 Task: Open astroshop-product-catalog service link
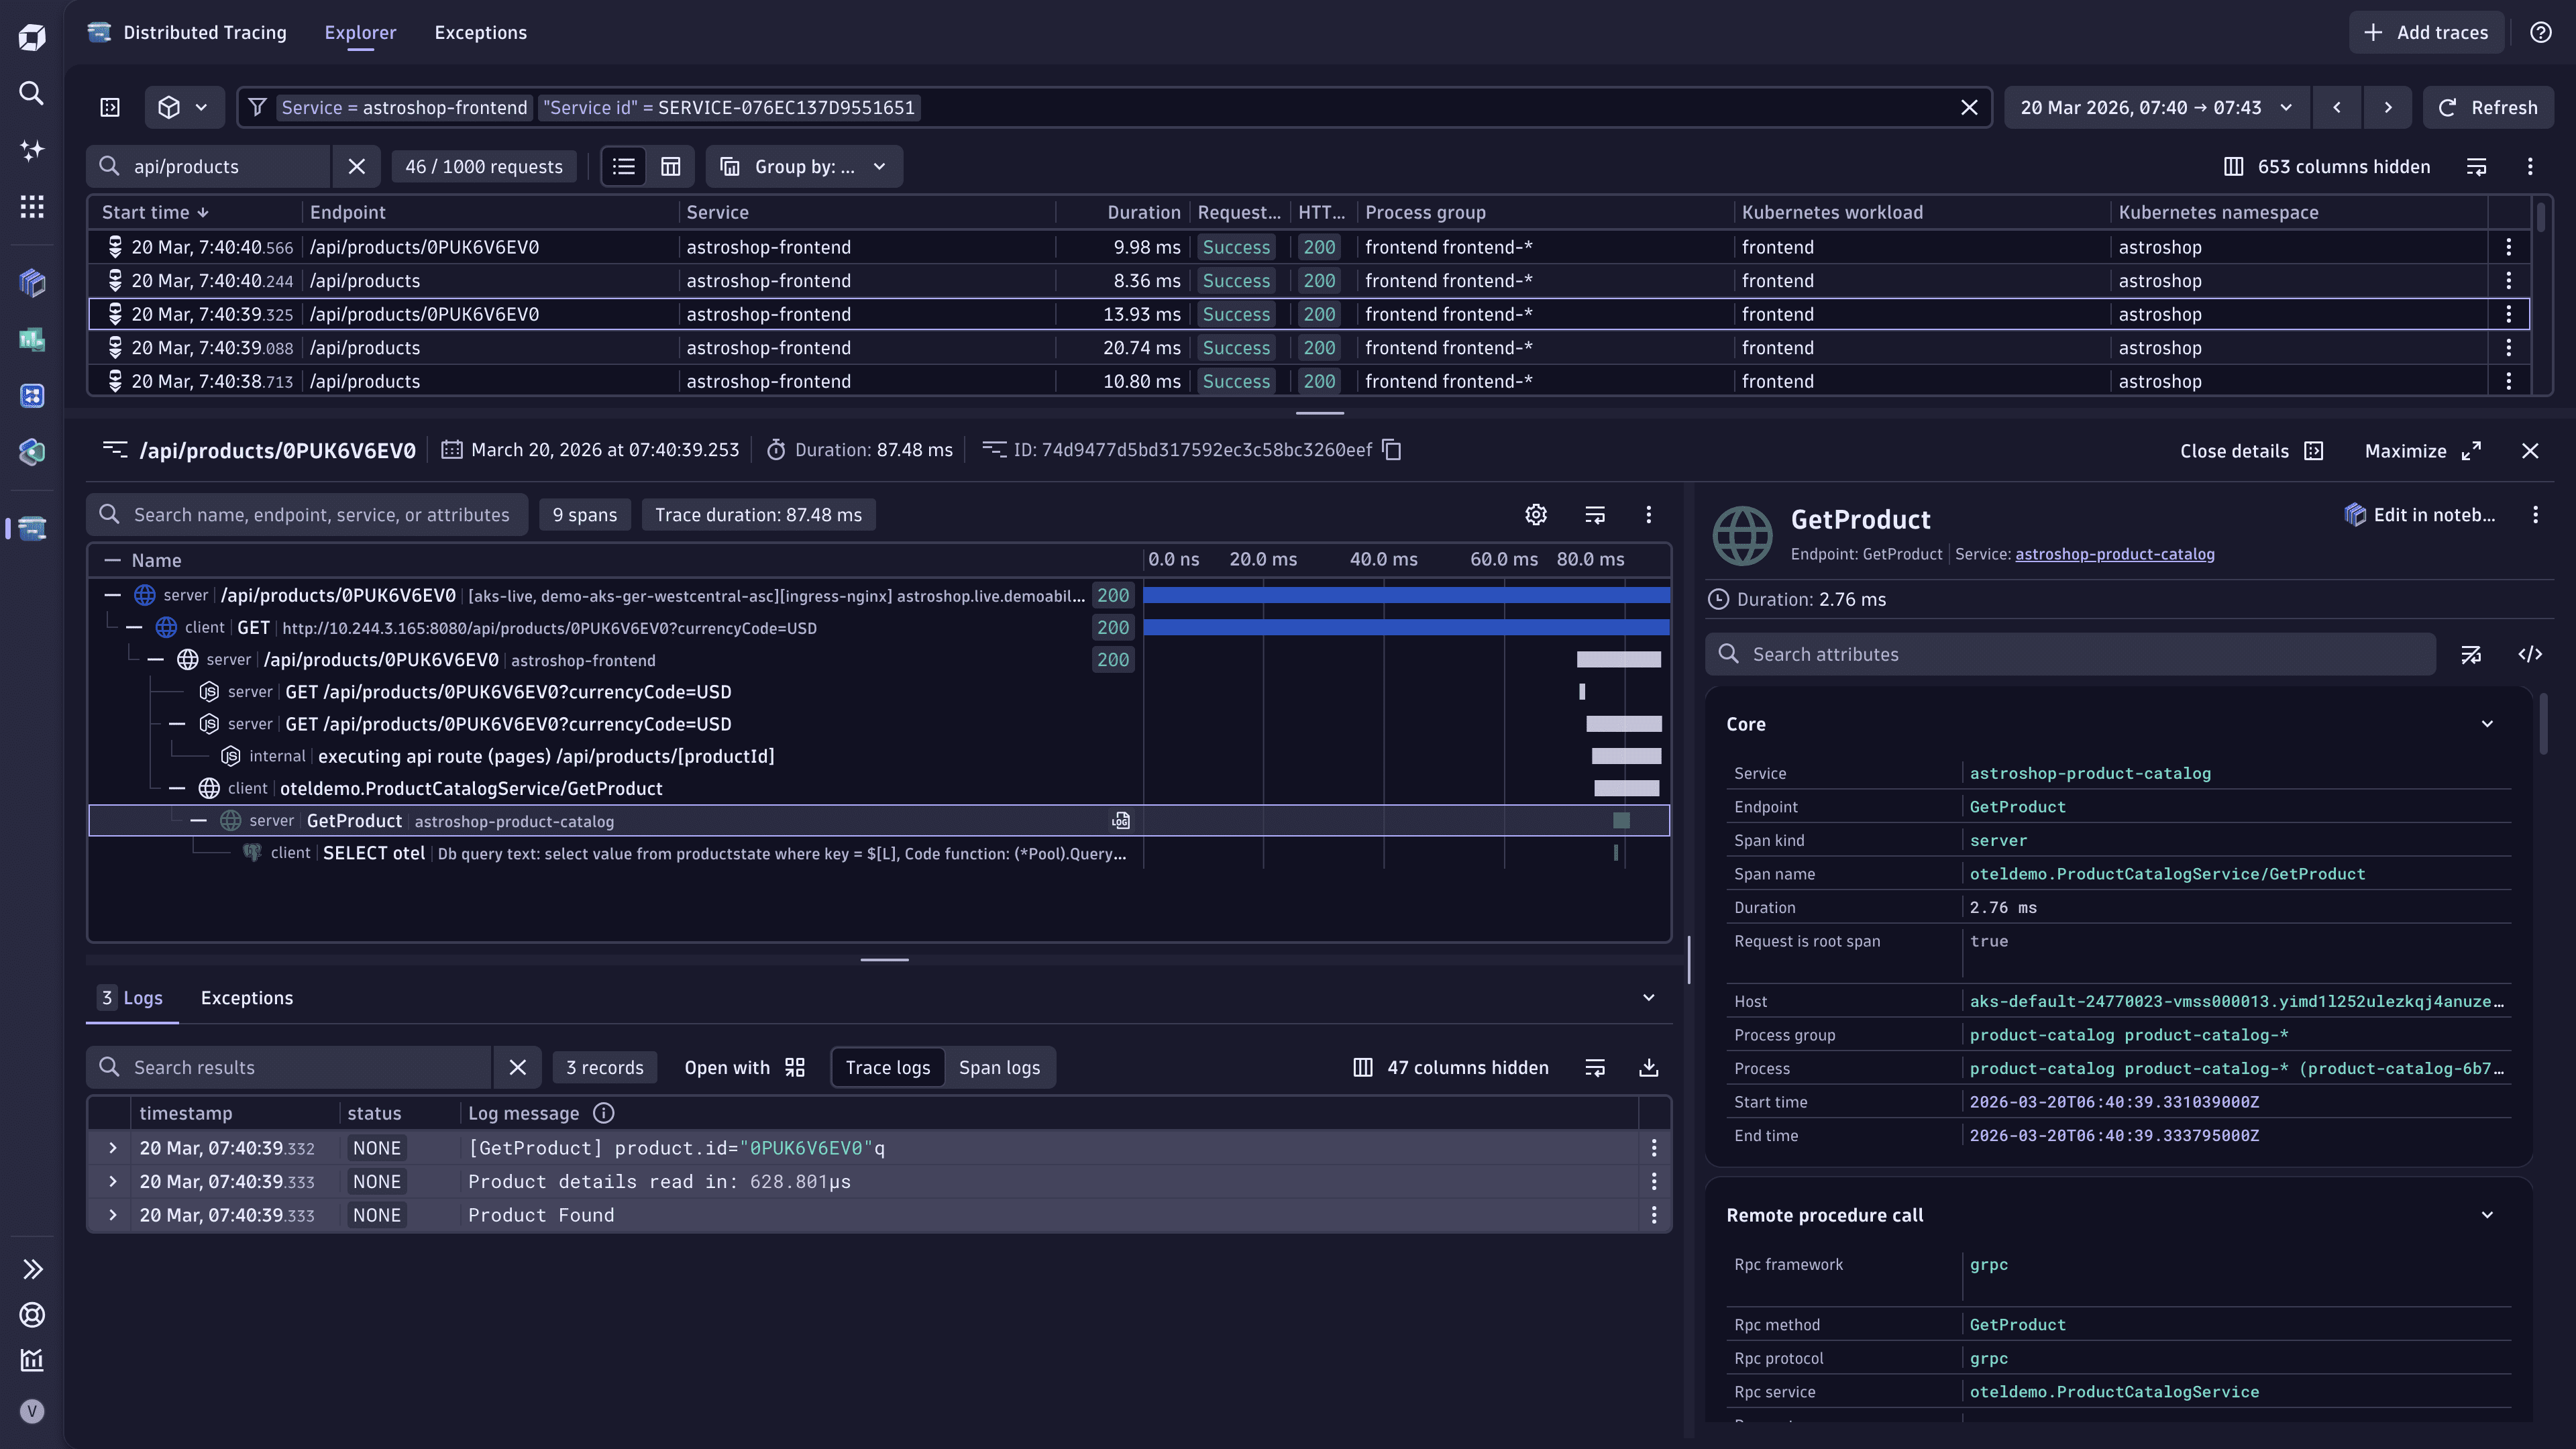pos(2114,555)
